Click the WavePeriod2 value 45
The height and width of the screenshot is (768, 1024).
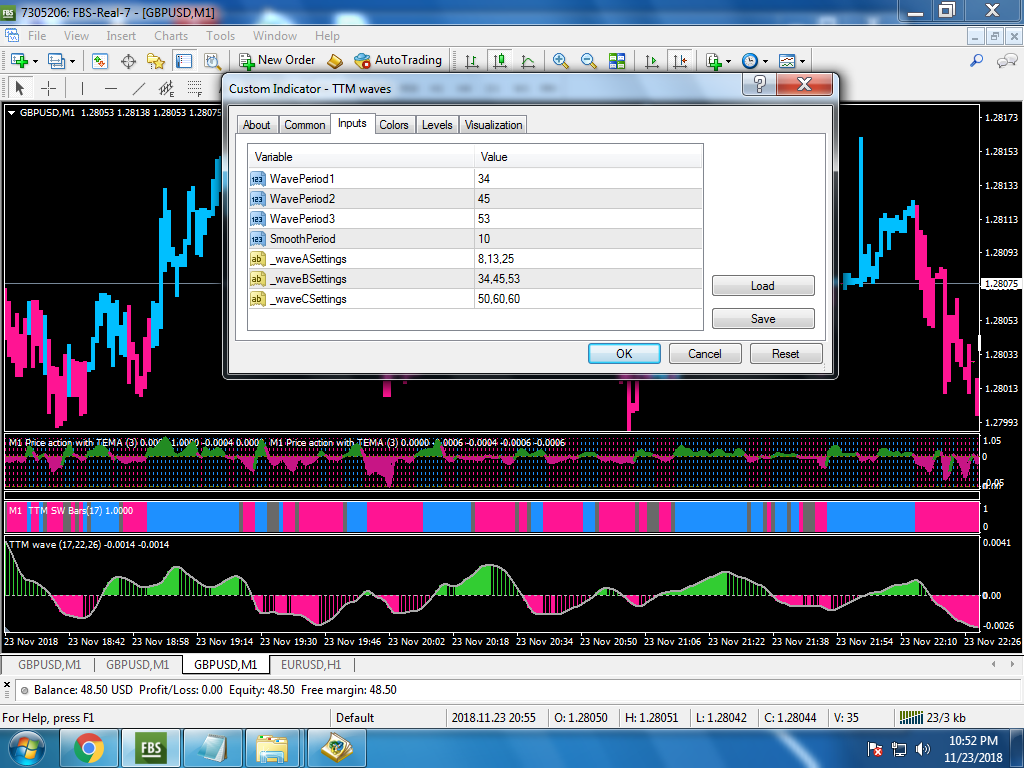pyautogui.click(x=588, y=199)
